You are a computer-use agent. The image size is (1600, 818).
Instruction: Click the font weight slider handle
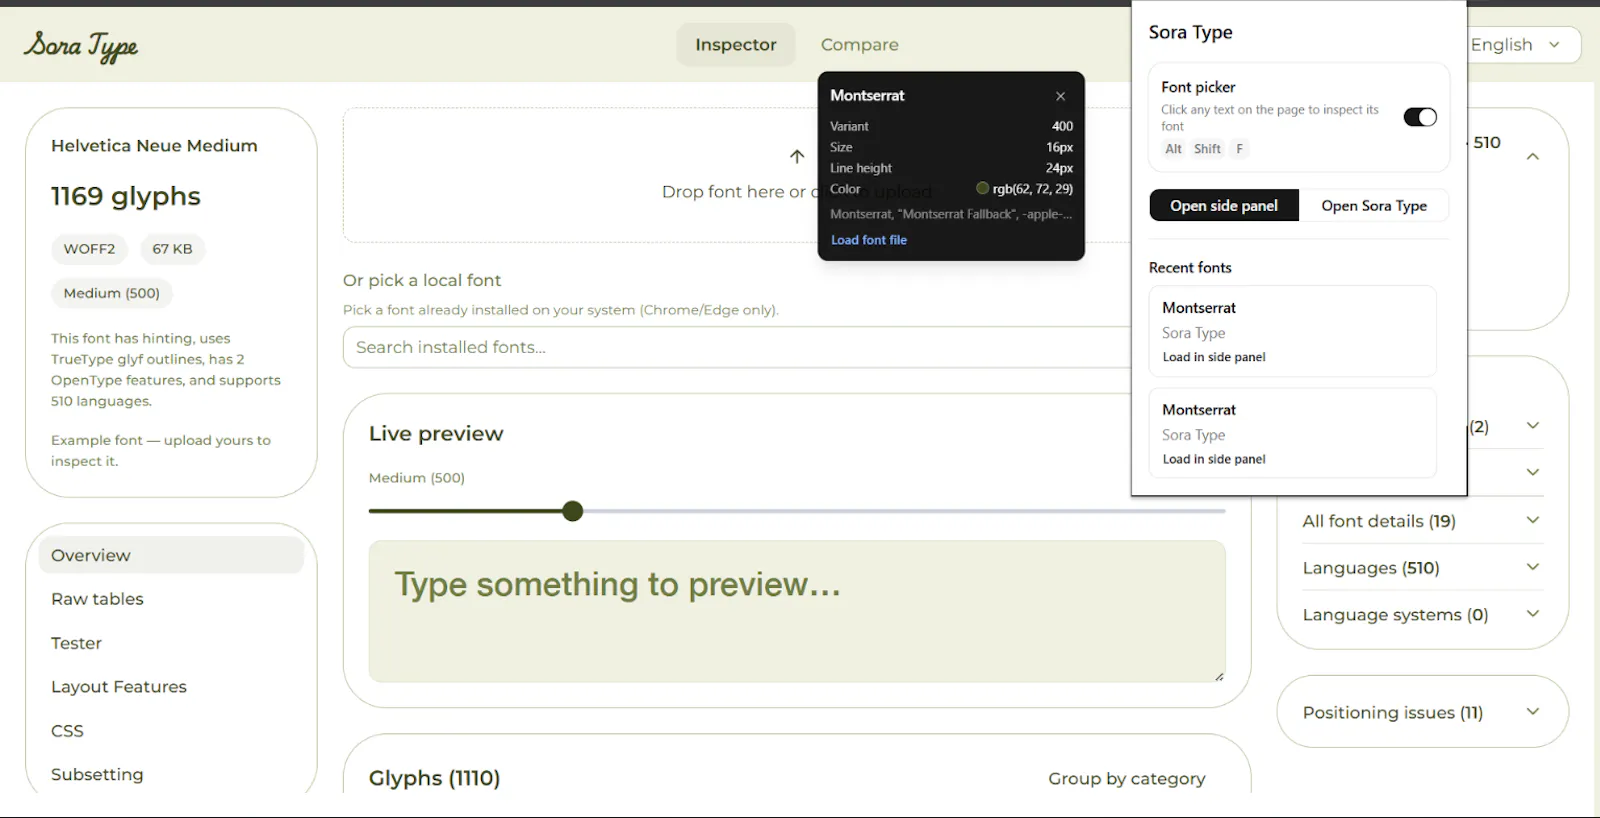572,511
